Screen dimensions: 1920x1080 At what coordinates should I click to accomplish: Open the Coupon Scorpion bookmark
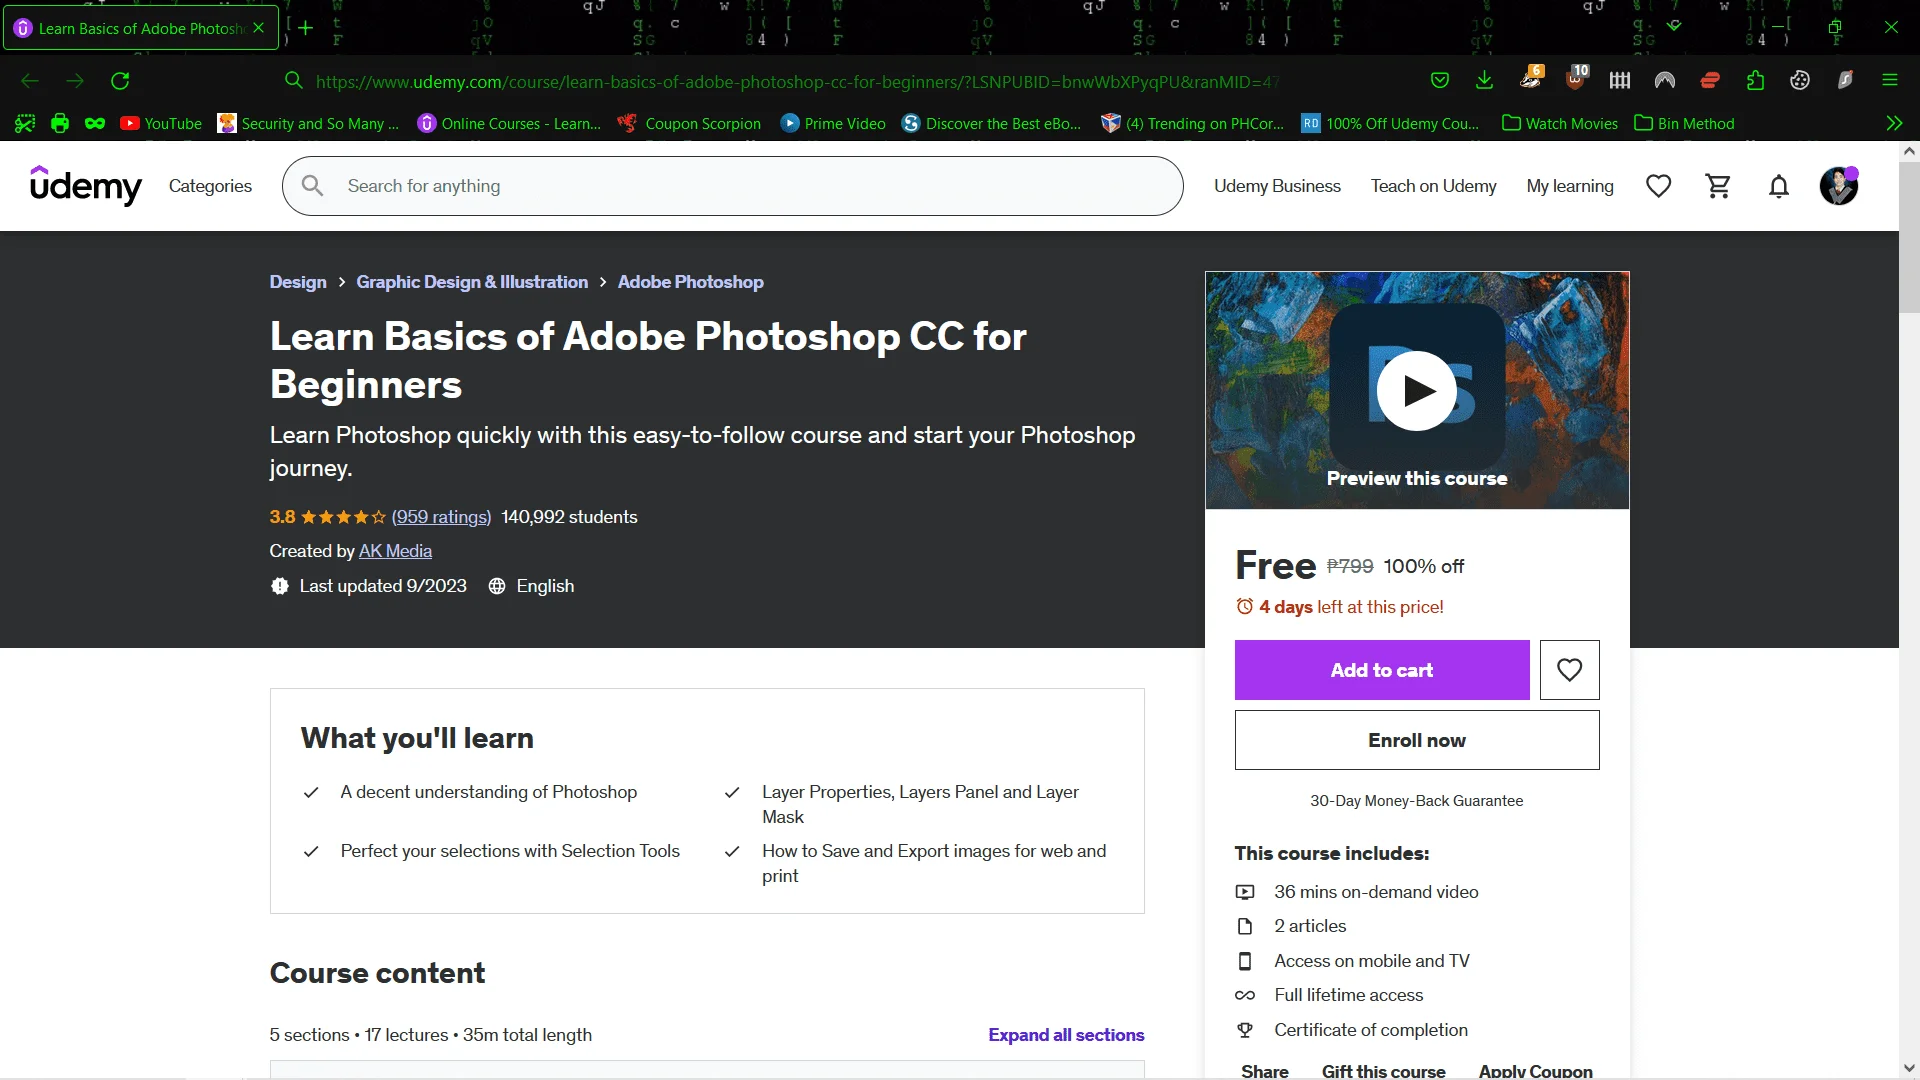[689, 124]
